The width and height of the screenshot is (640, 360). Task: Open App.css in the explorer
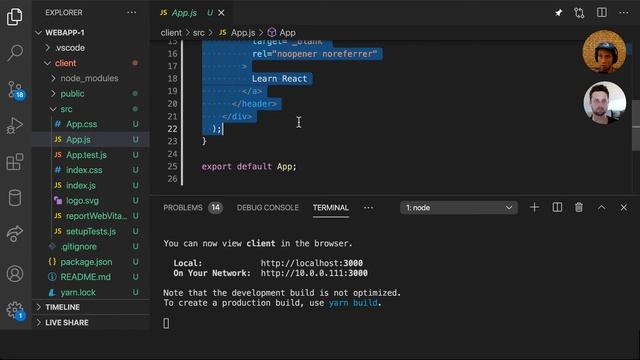[x=82, y=124]
